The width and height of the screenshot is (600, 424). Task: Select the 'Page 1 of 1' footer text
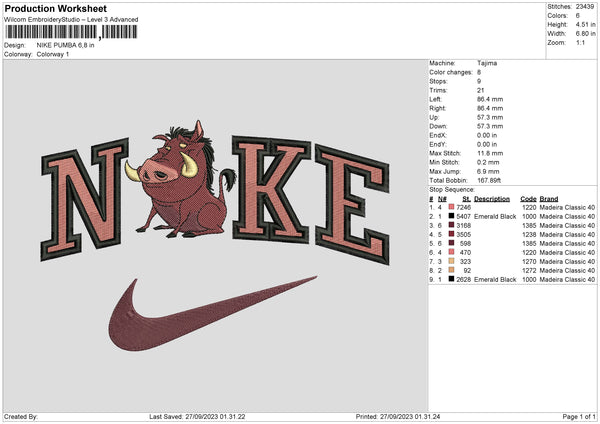(579, 416)
